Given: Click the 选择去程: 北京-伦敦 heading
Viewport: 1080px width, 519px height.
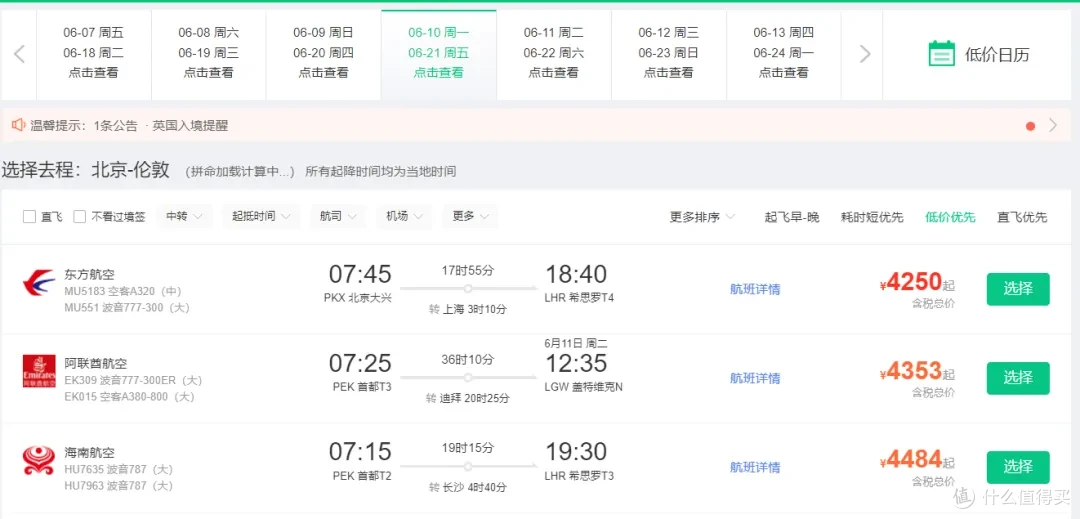Looking at the screenshot, I should [x=85, y=170].
